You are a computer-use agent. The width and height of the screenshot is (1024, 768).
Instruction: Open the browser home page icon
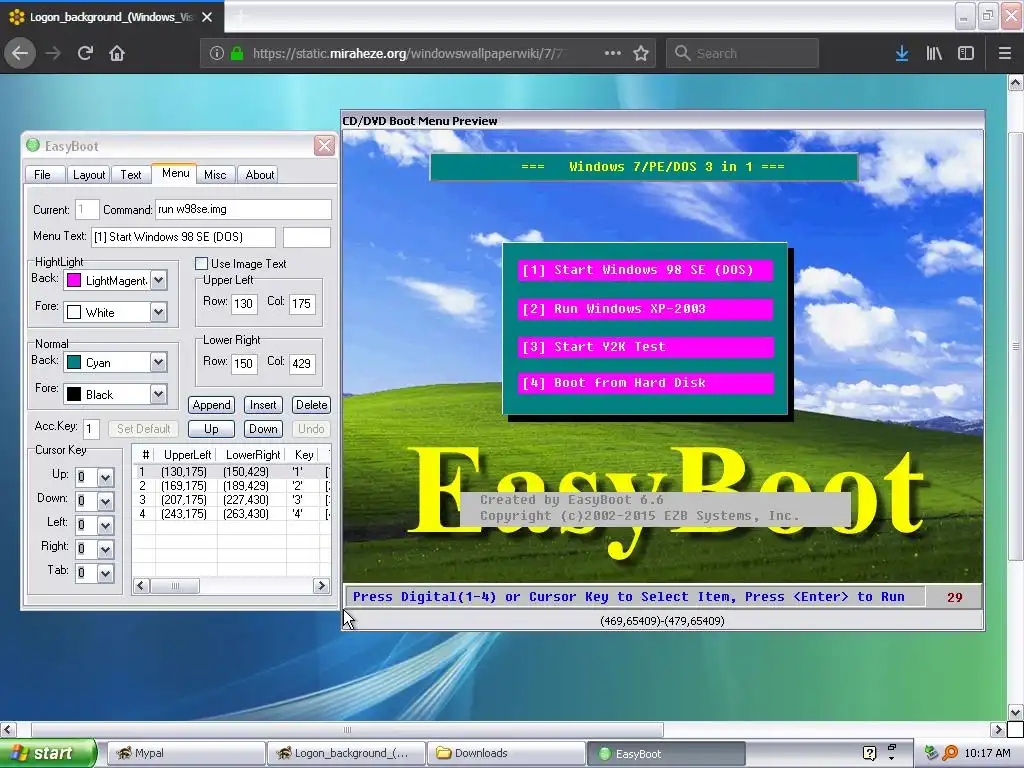pyautogui.click(x=117, y=53)
